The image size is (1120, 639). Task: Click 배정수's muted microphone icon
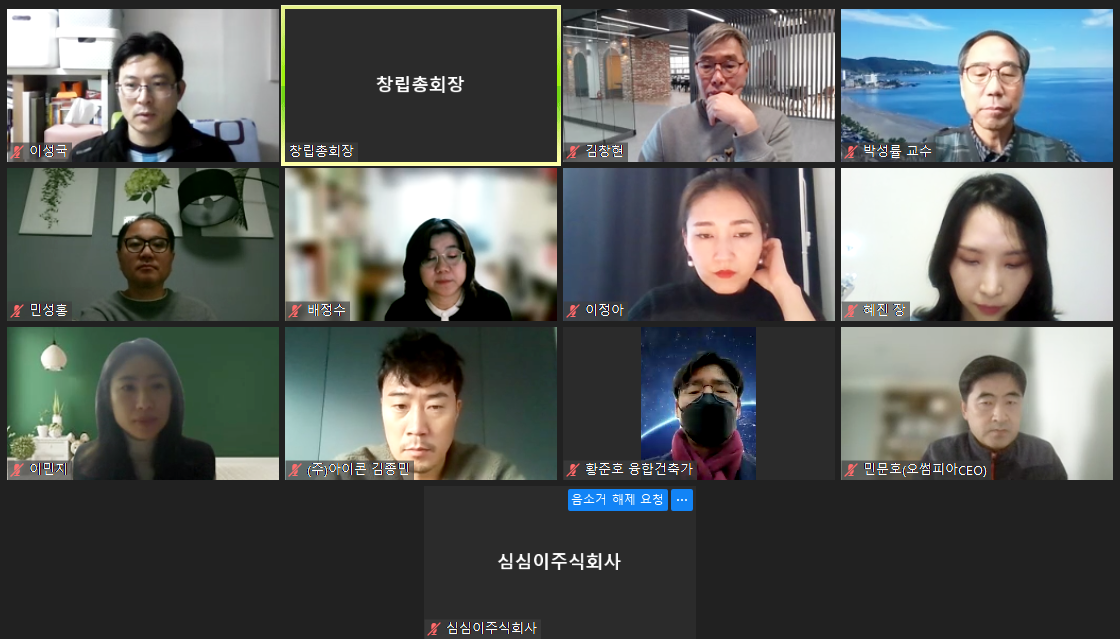click(x=295, y=311)
